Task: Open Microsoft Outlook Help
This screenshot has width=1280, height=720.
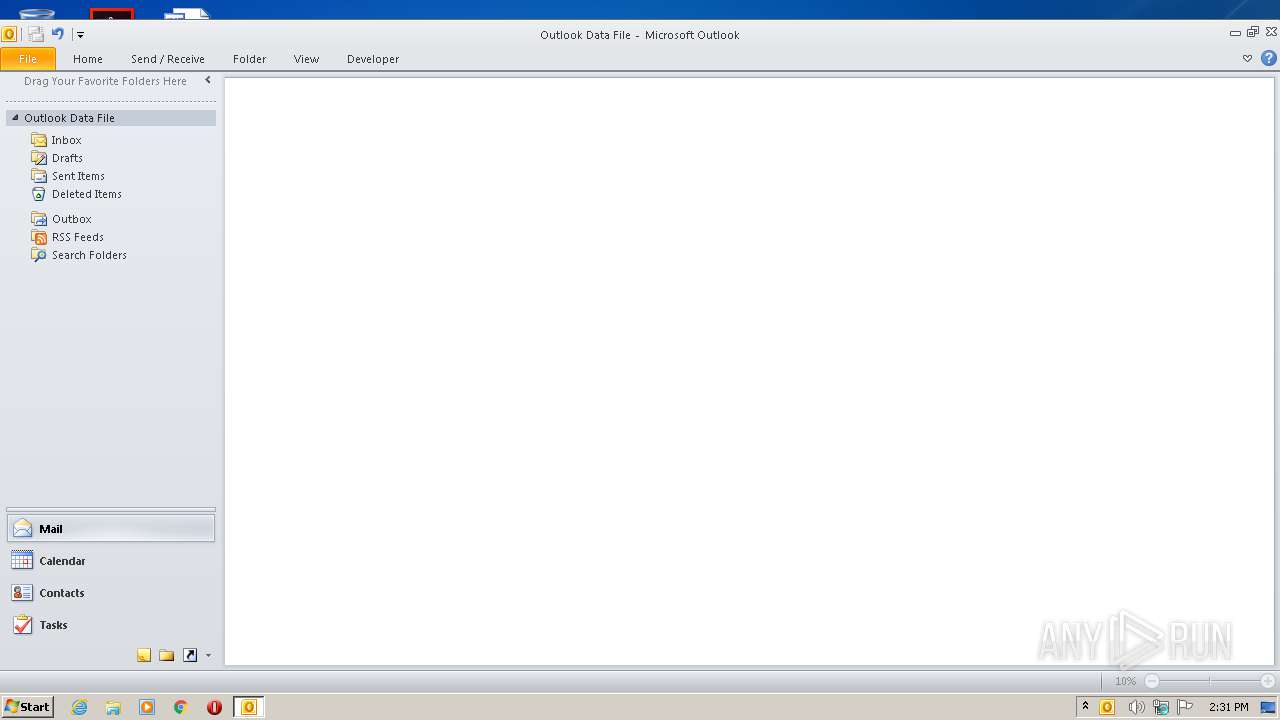Action: click(x=1269, y=59)
